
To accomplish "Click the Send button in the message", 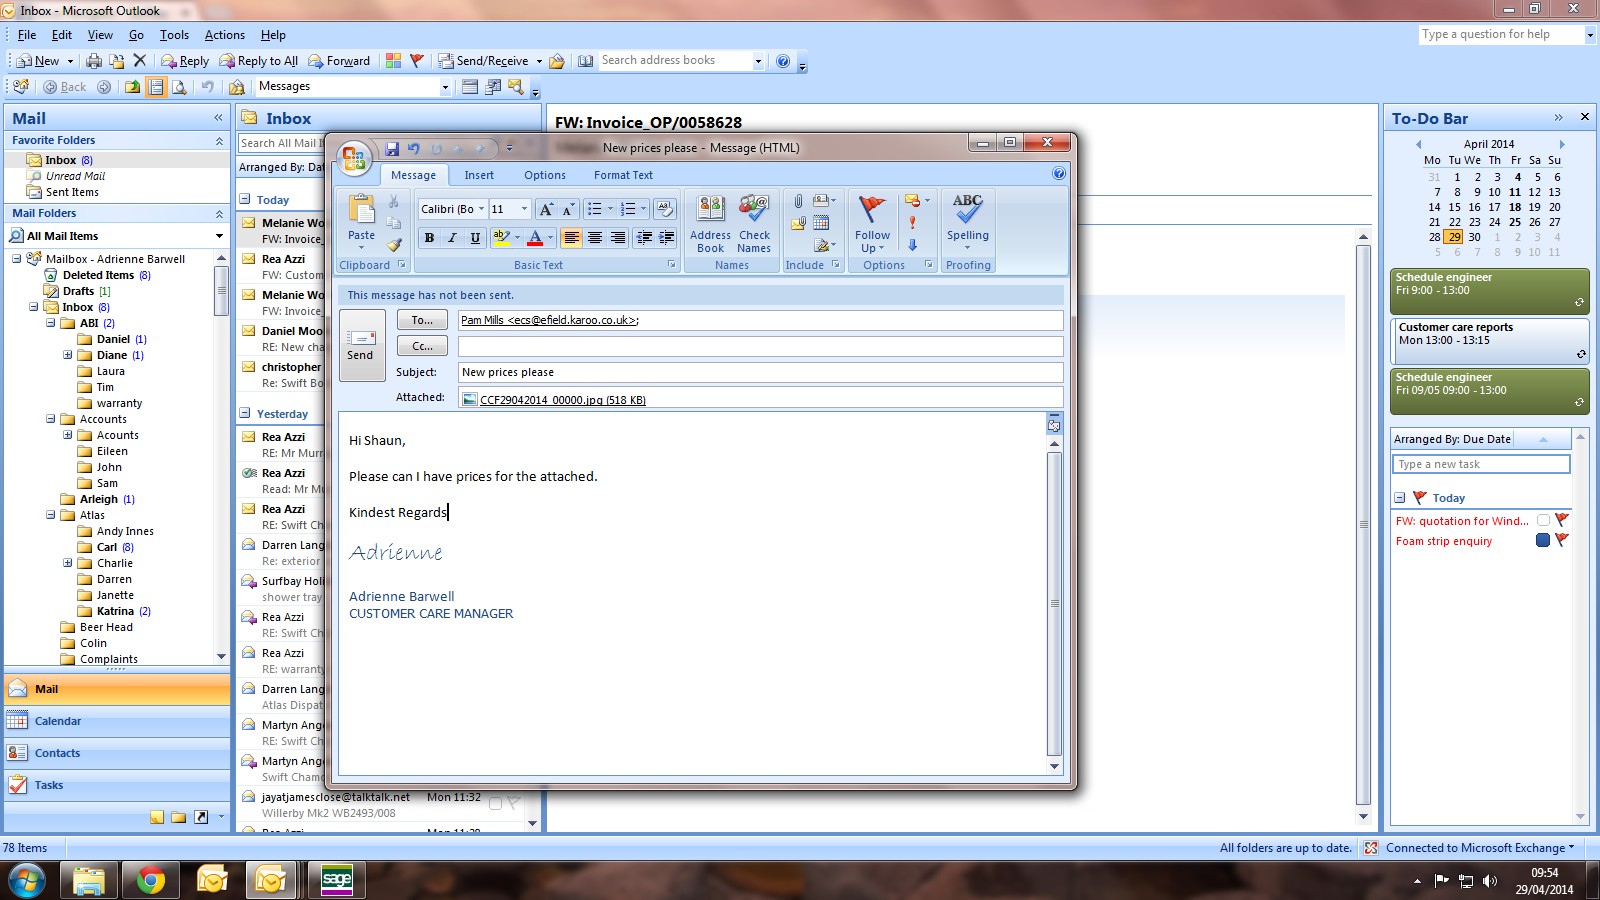I will [361, 345].
